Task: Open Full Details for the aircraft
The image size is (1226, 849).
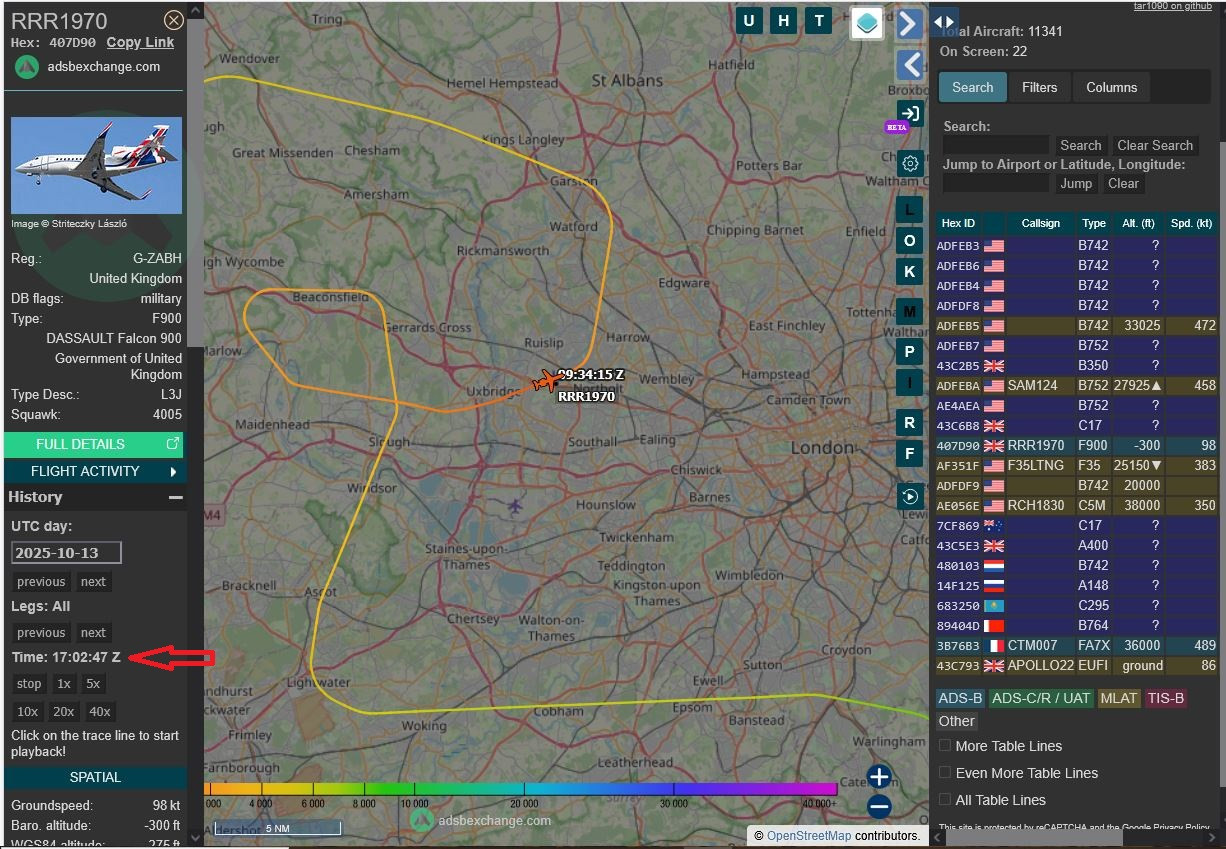Action: (x=94, y=444)
